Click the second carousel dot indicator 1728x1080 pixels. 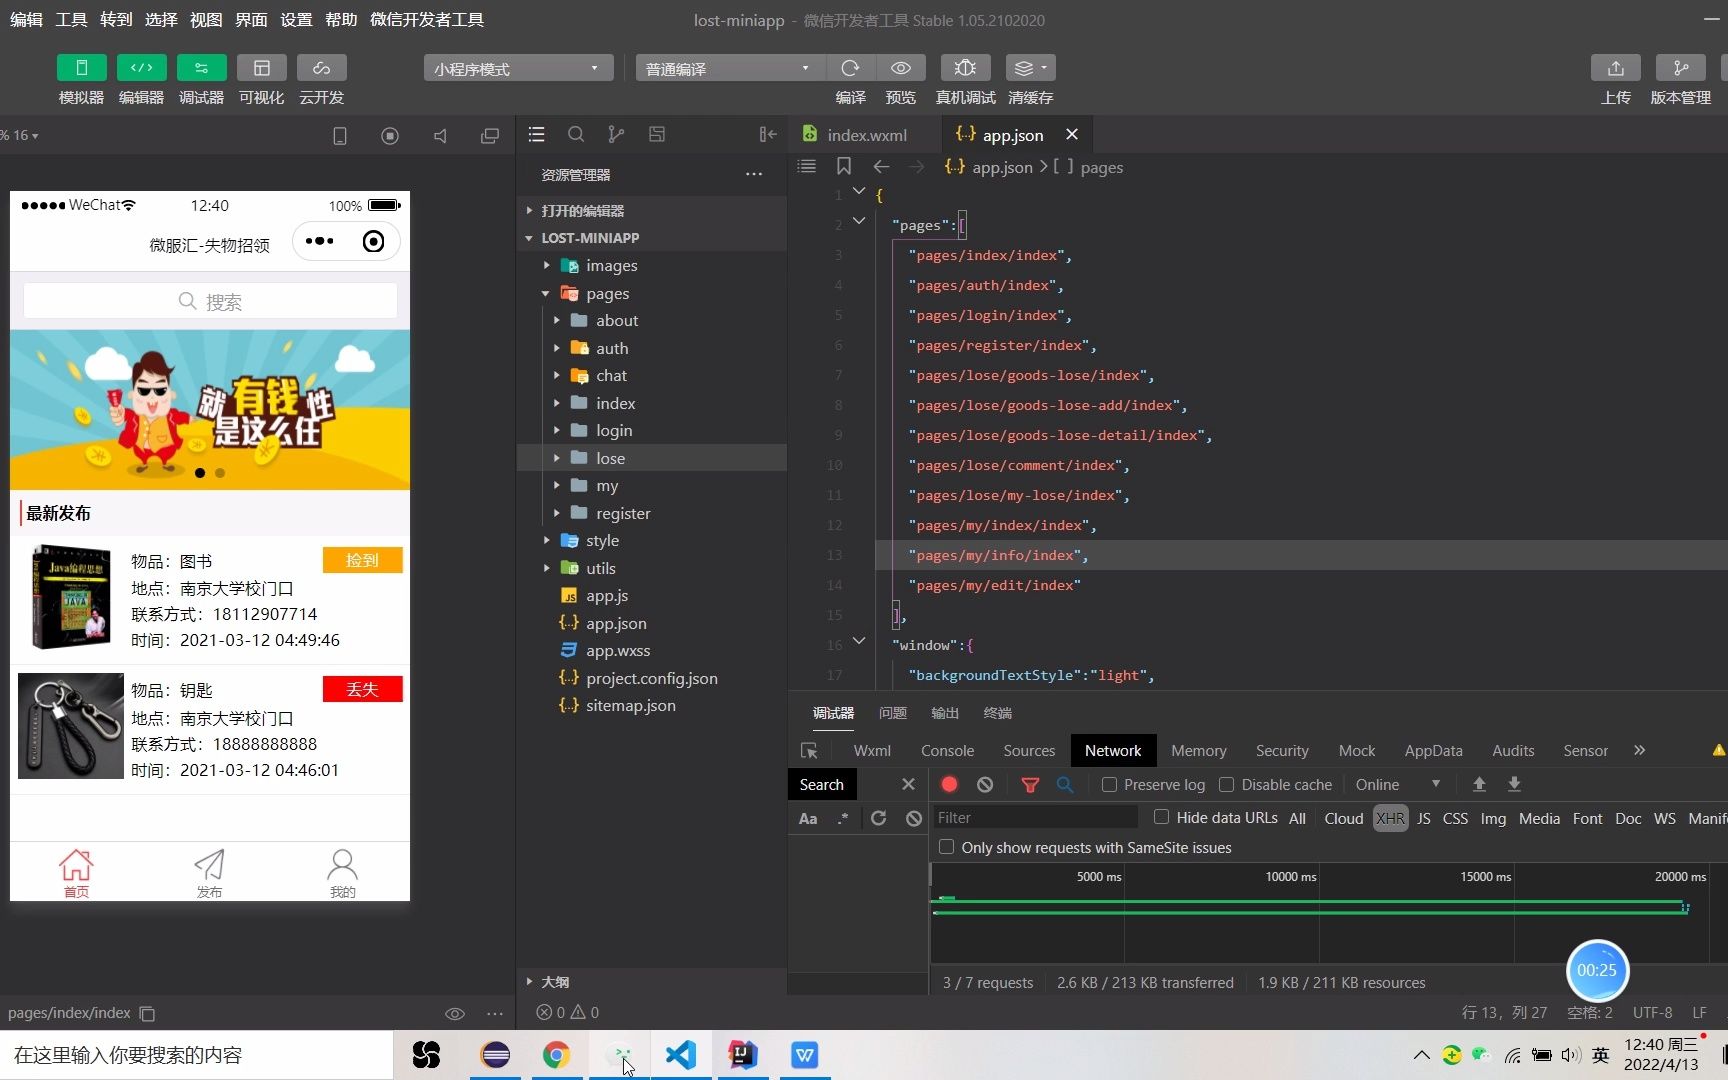coord(220,473)
